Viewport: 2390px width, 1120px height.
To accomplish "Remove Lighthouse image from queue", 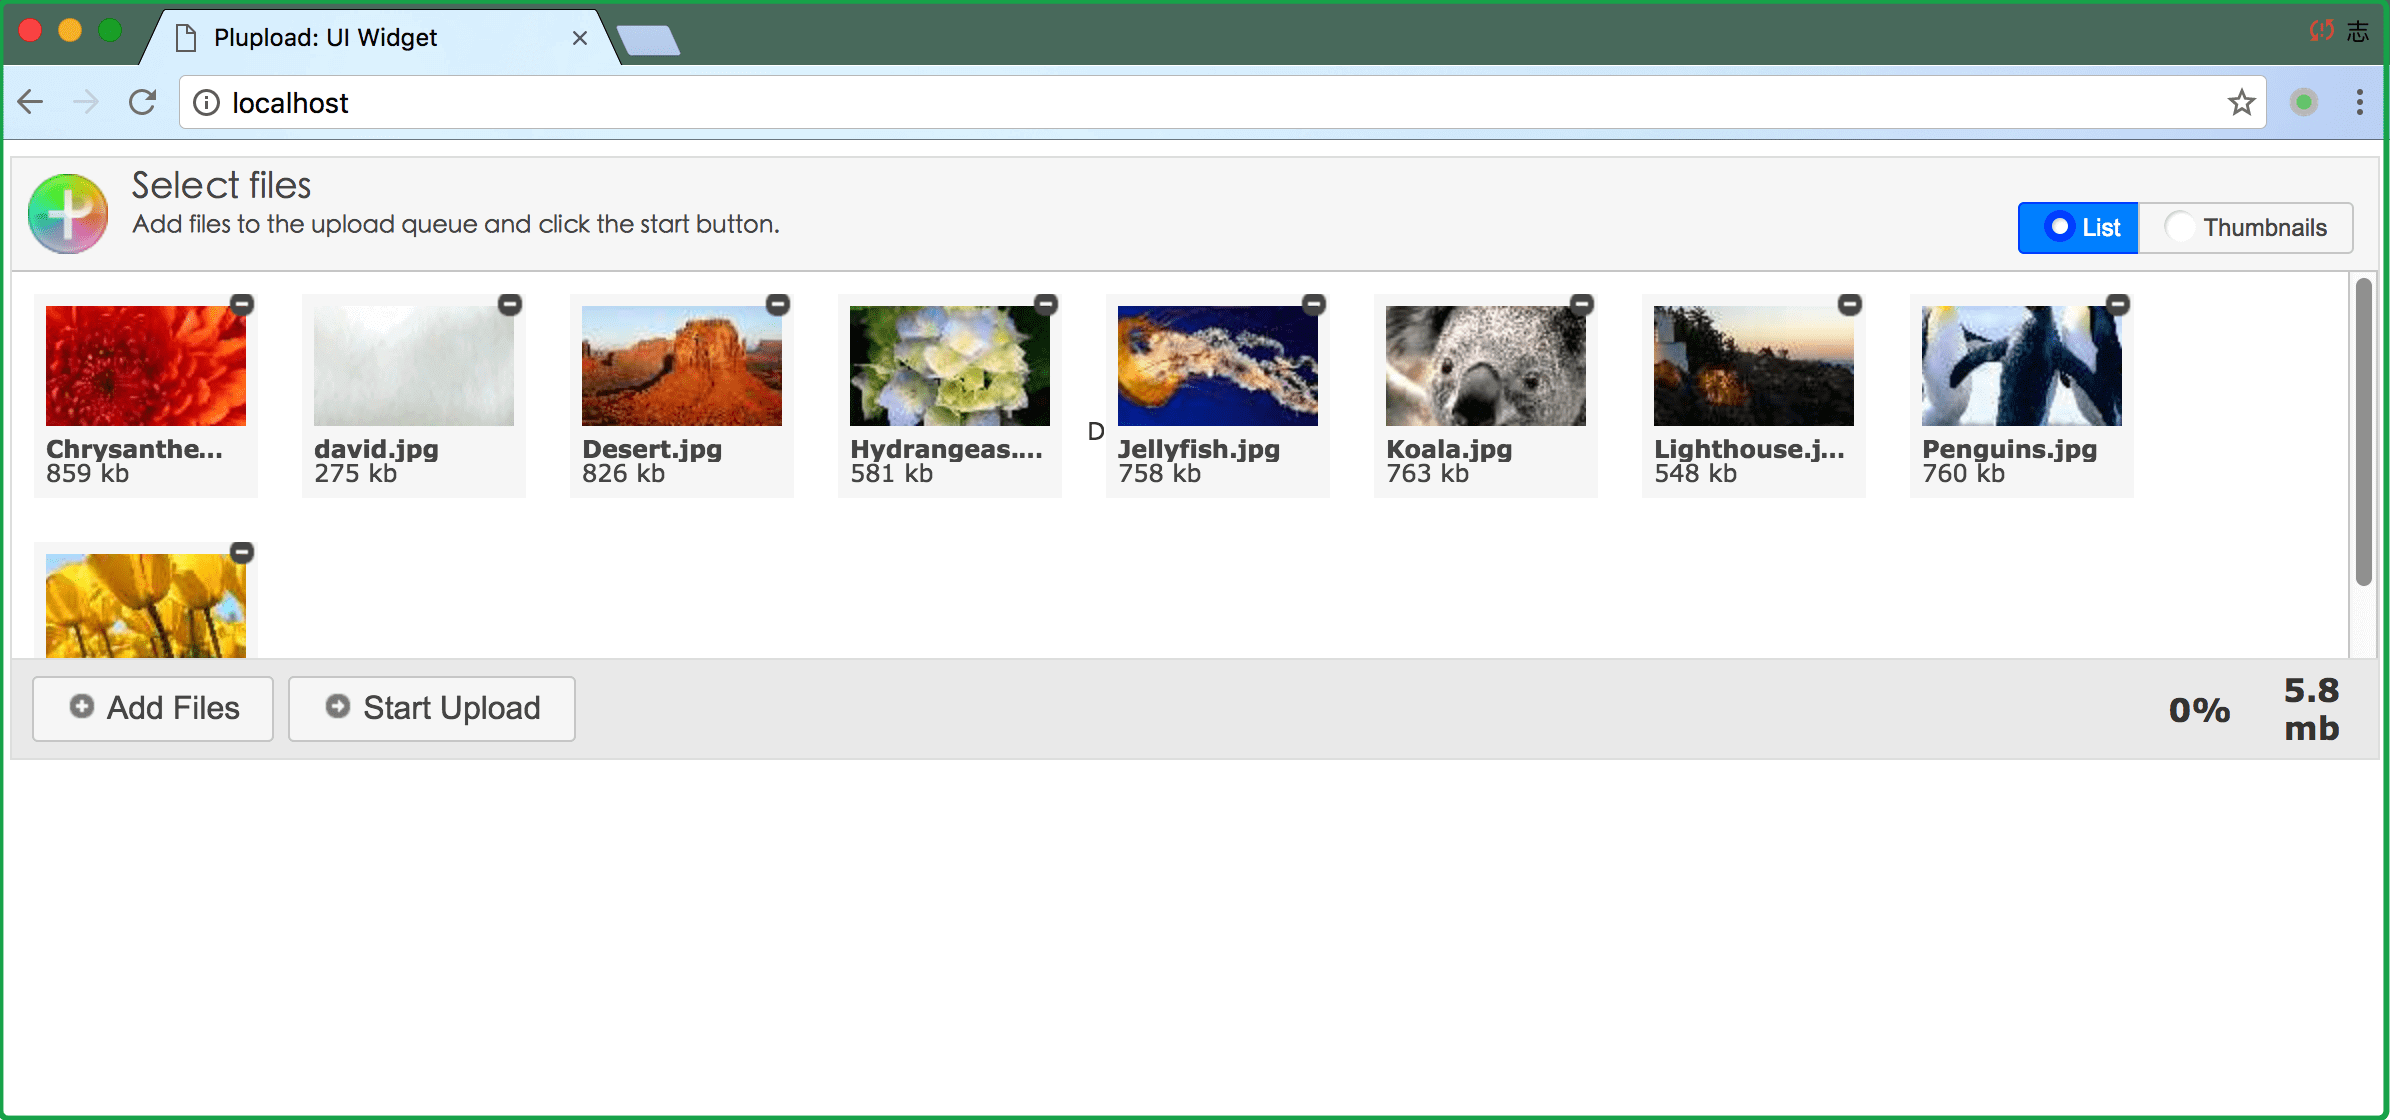I will [1850, 304].
